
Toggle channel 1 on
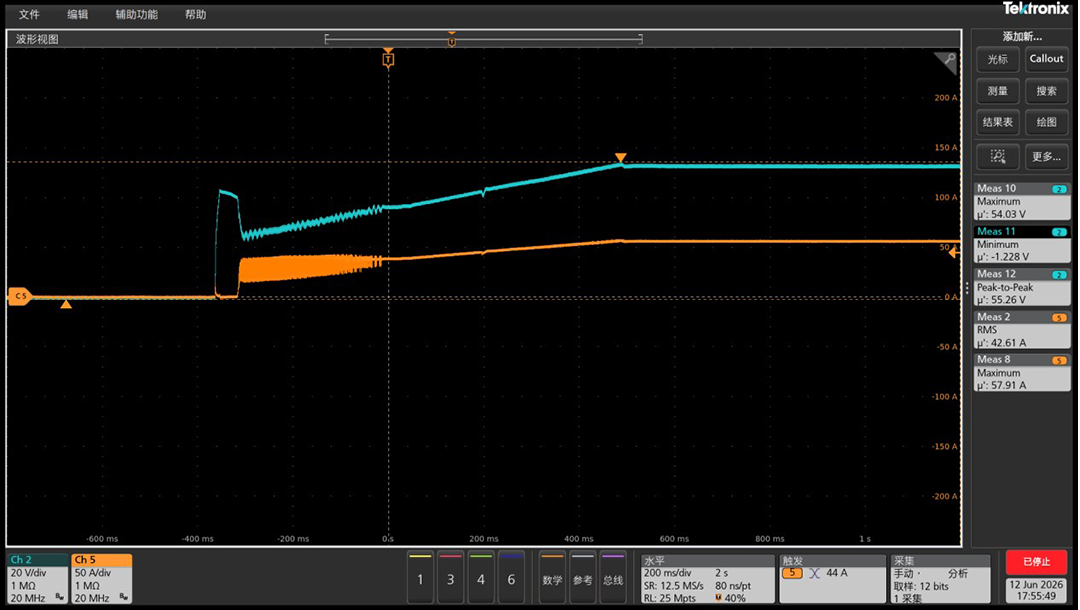pyautogui.click(x=420, y=578)
